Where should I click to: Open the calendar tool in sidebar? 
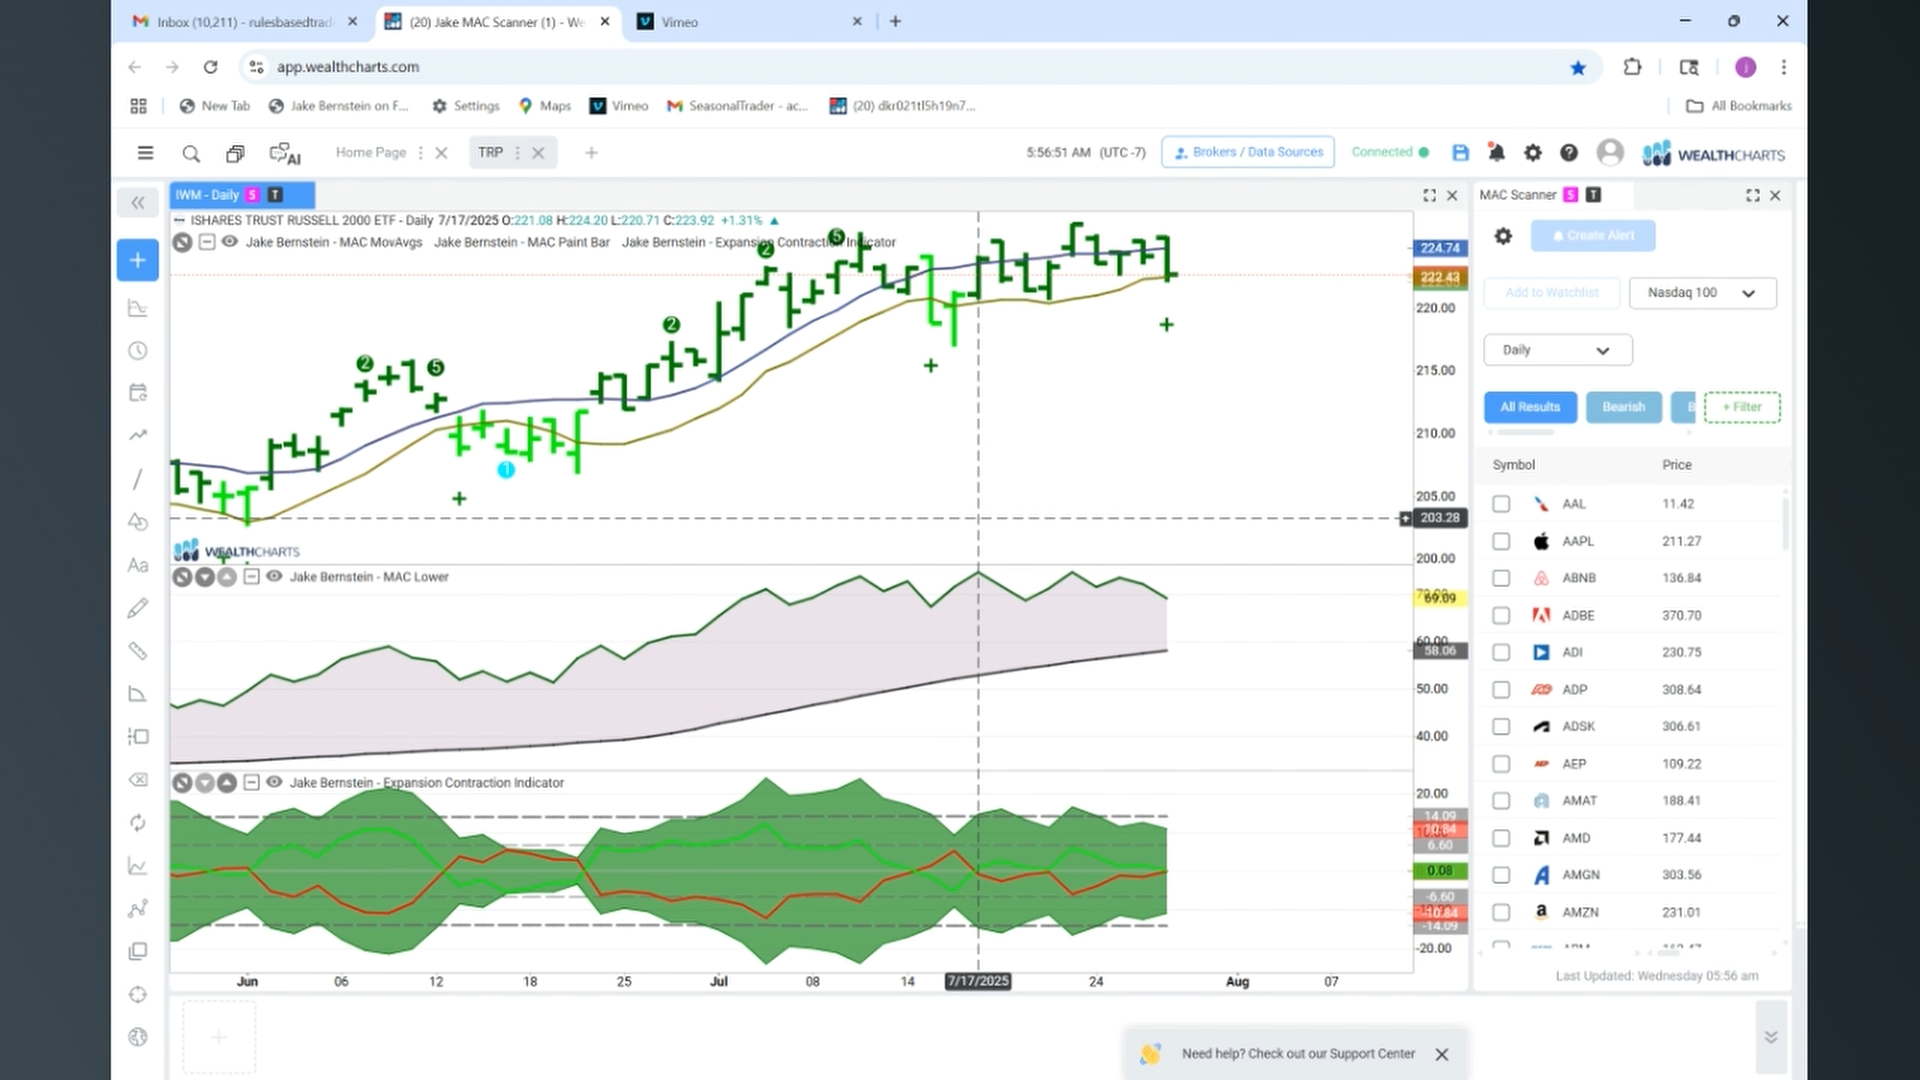point(138,392)
